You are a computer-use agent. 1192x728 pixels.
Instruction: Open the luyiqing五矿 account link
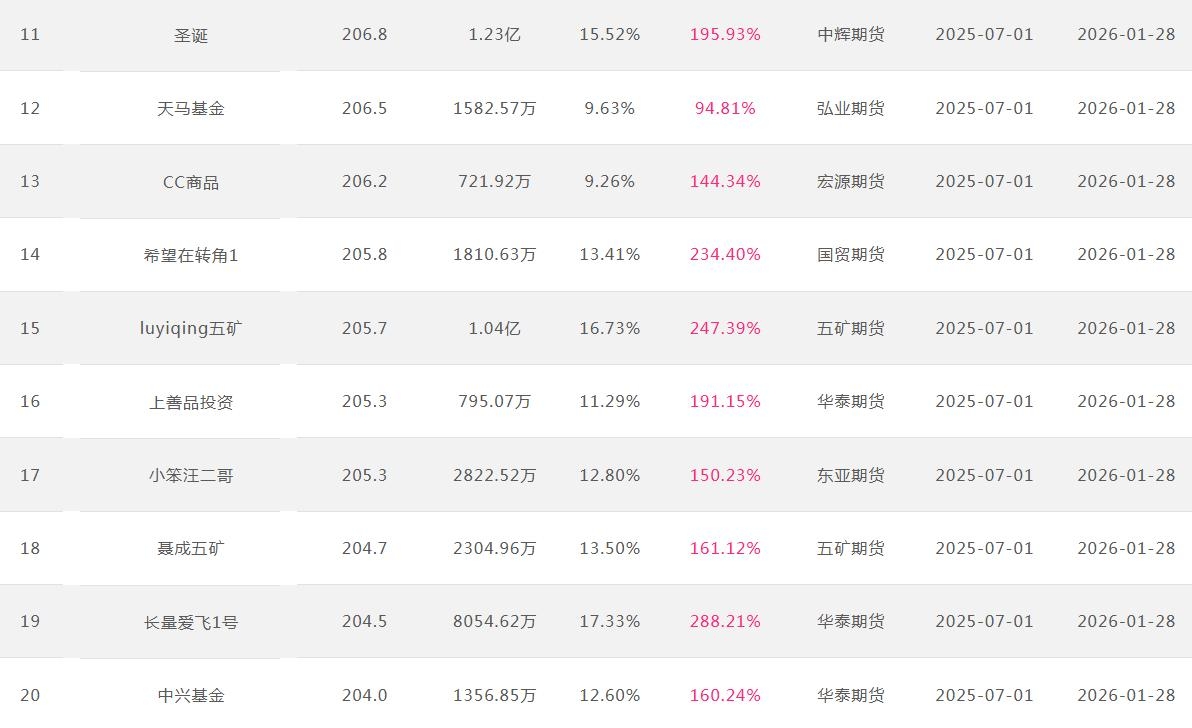[x=191, y=328]
